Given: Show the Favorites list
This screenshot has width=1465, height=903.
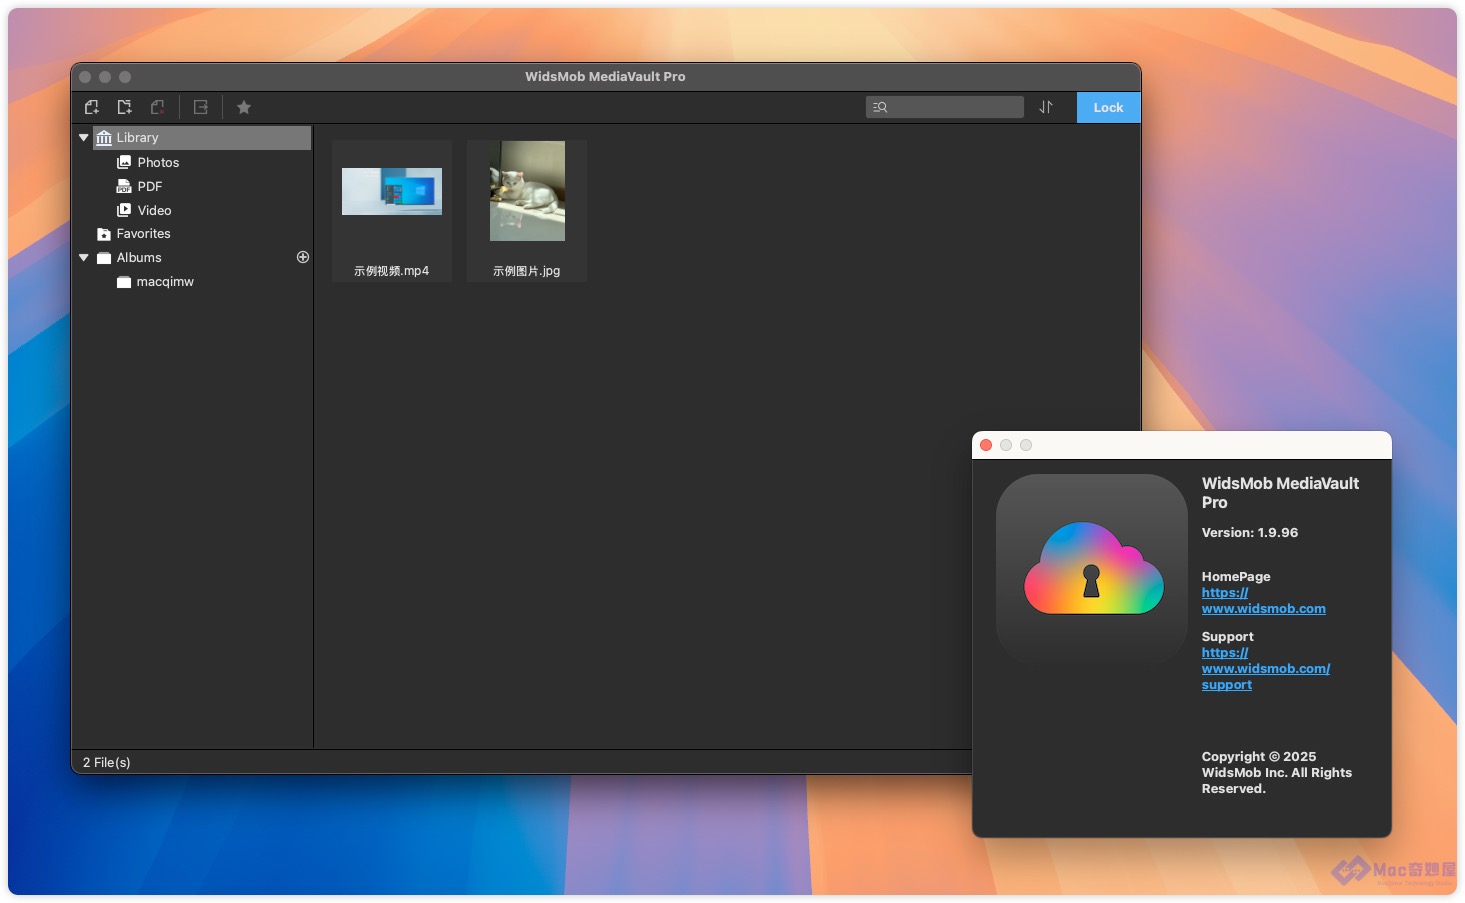Looking at the screenshot, I should tap(143, 234).
